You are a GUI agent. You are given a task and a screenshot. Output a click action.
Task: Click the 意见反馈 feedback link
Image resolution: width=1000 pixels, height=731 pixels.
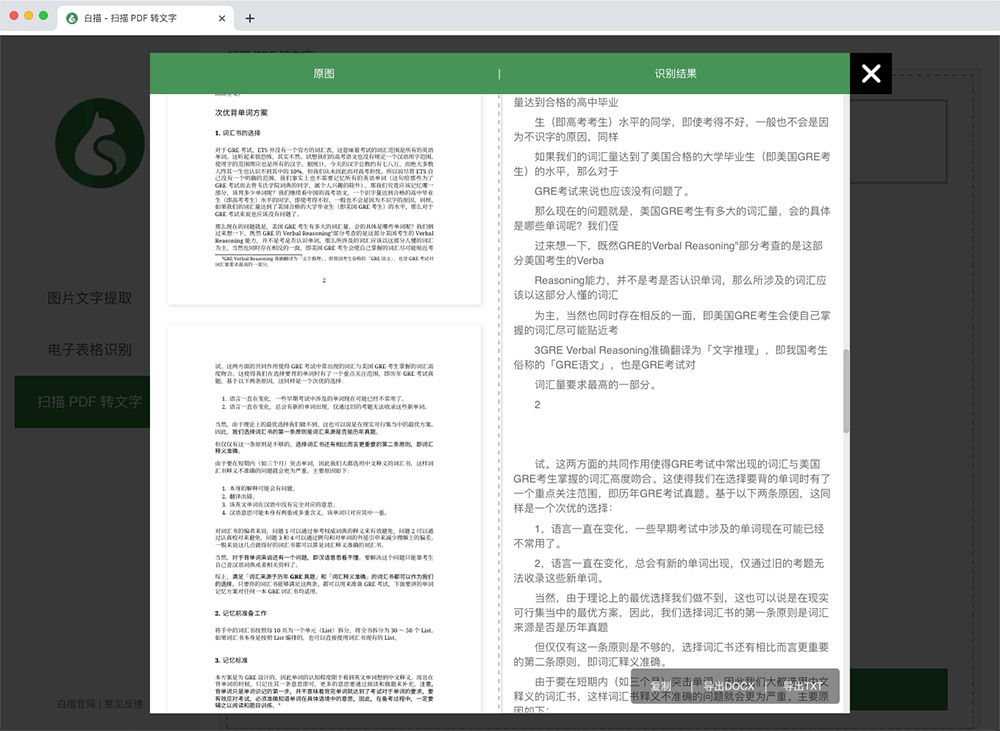124,704
